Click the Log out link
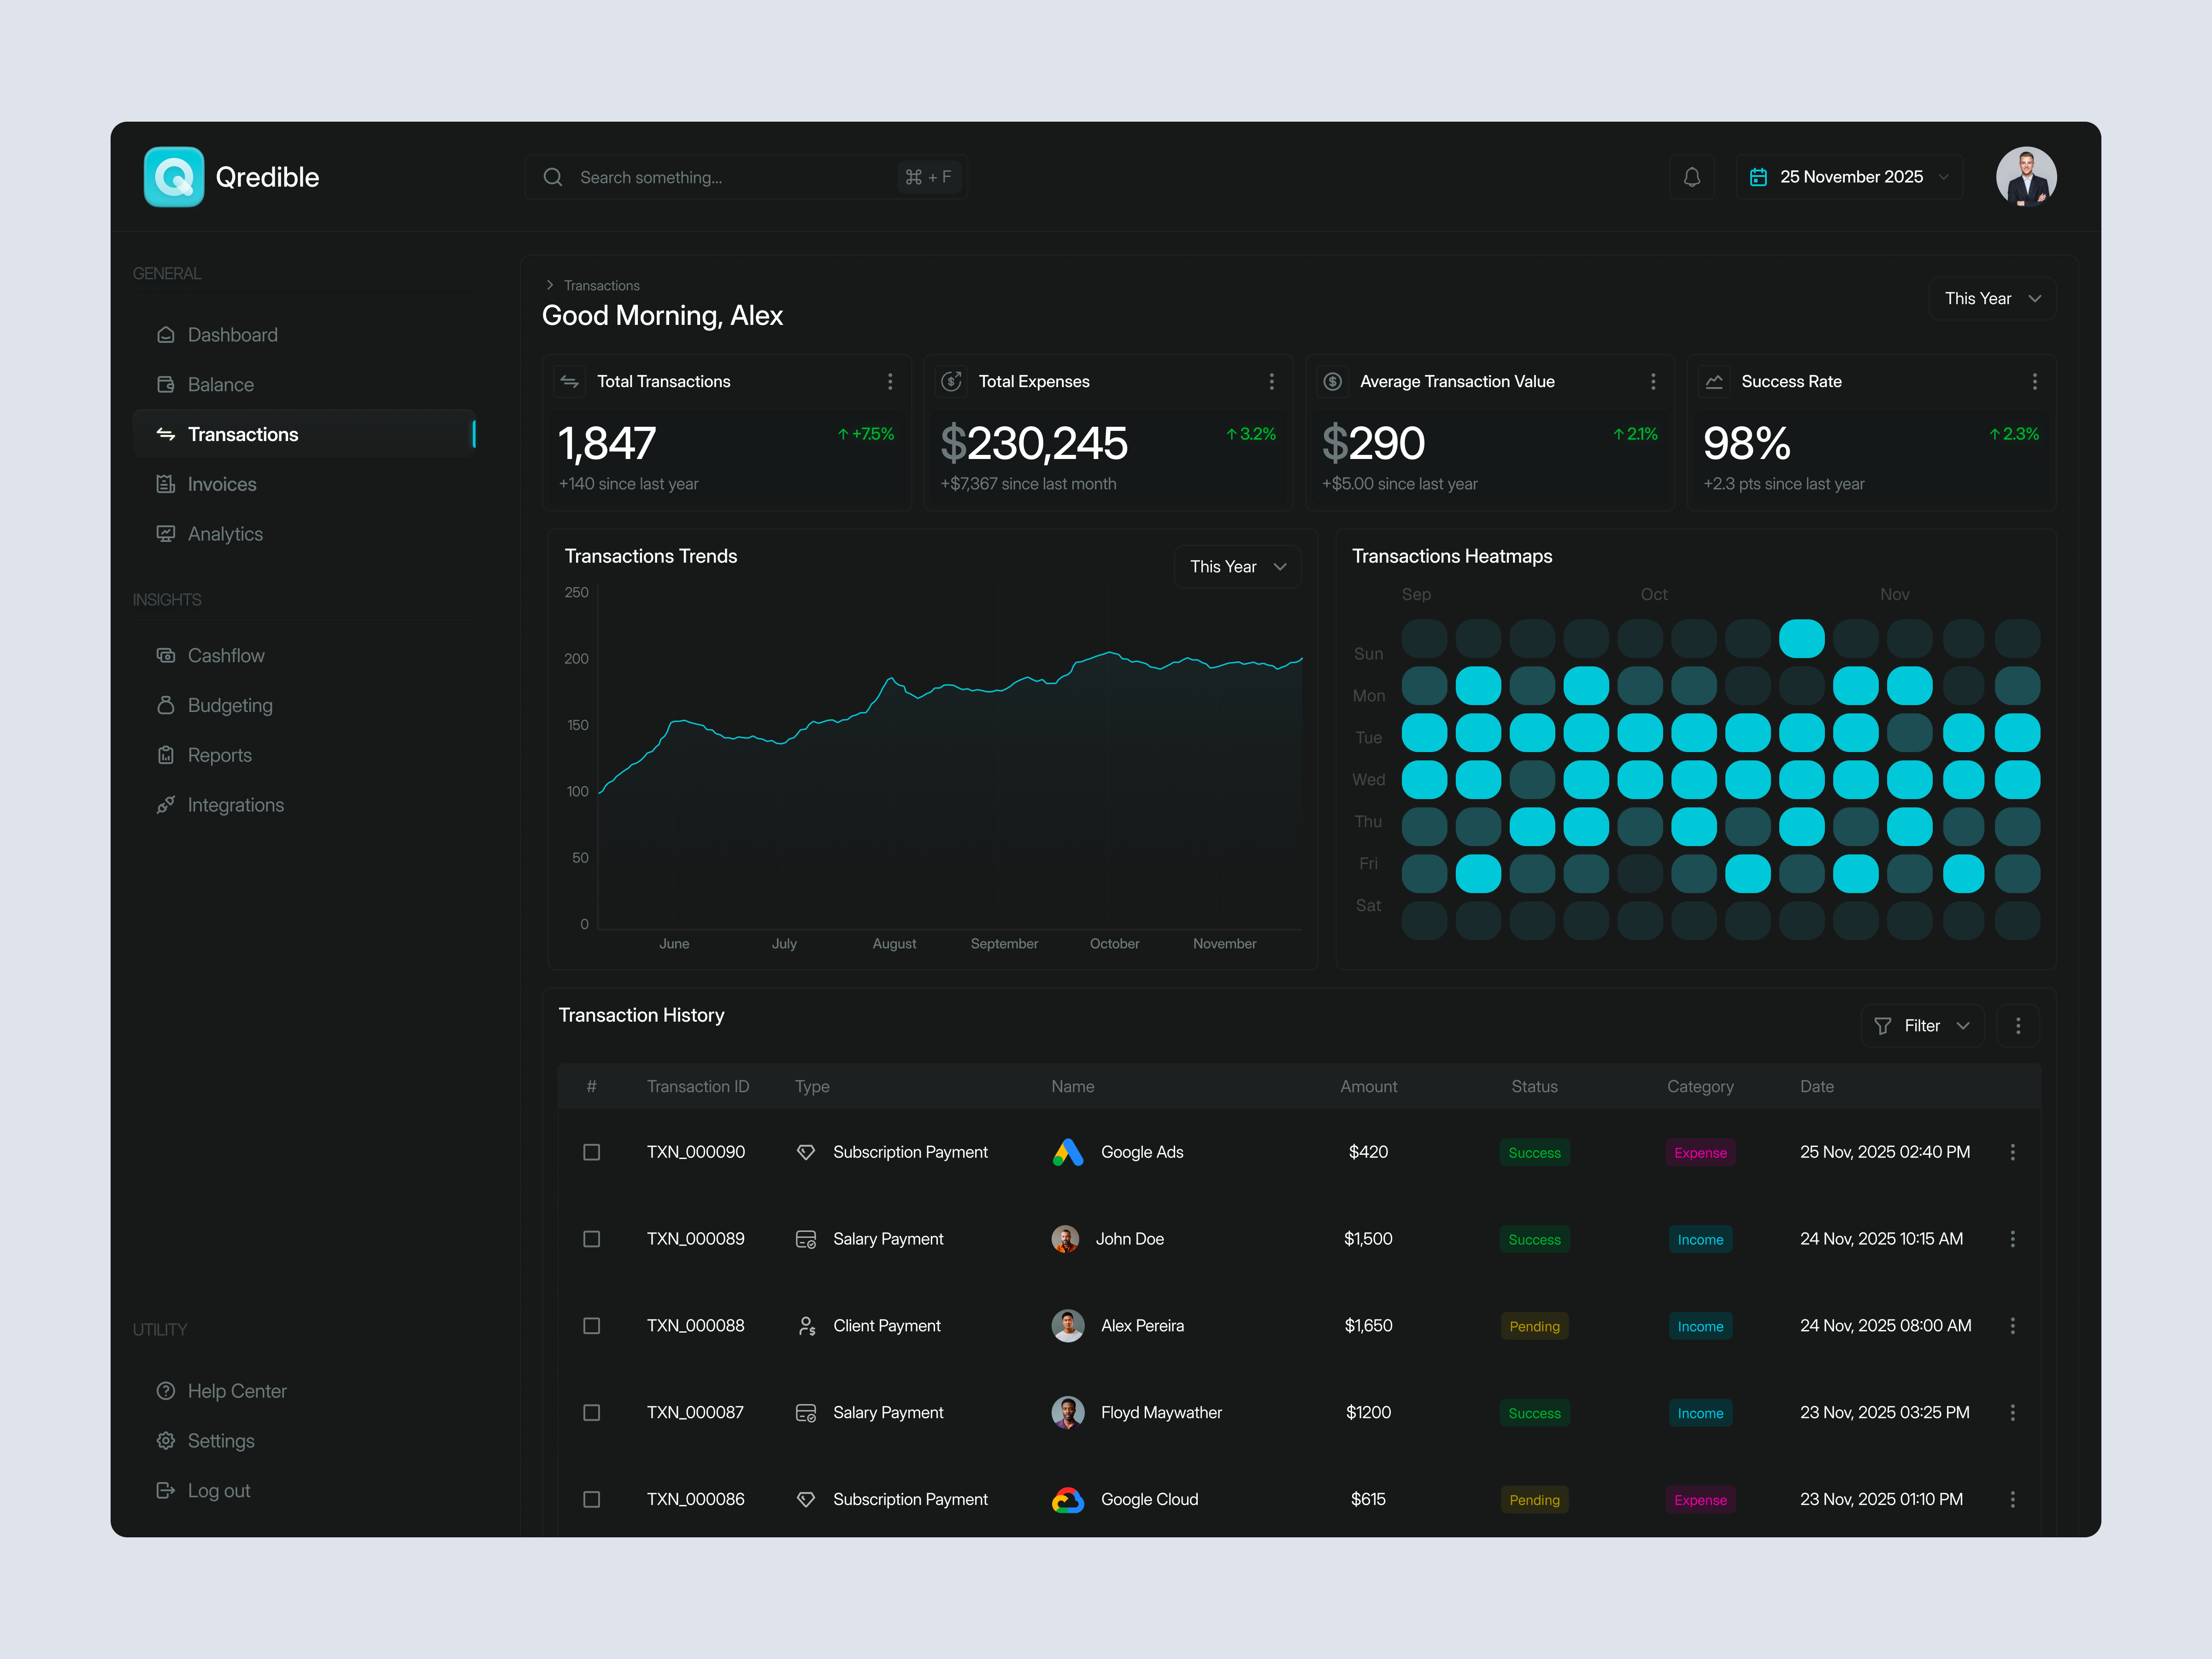 point(218,1490)
